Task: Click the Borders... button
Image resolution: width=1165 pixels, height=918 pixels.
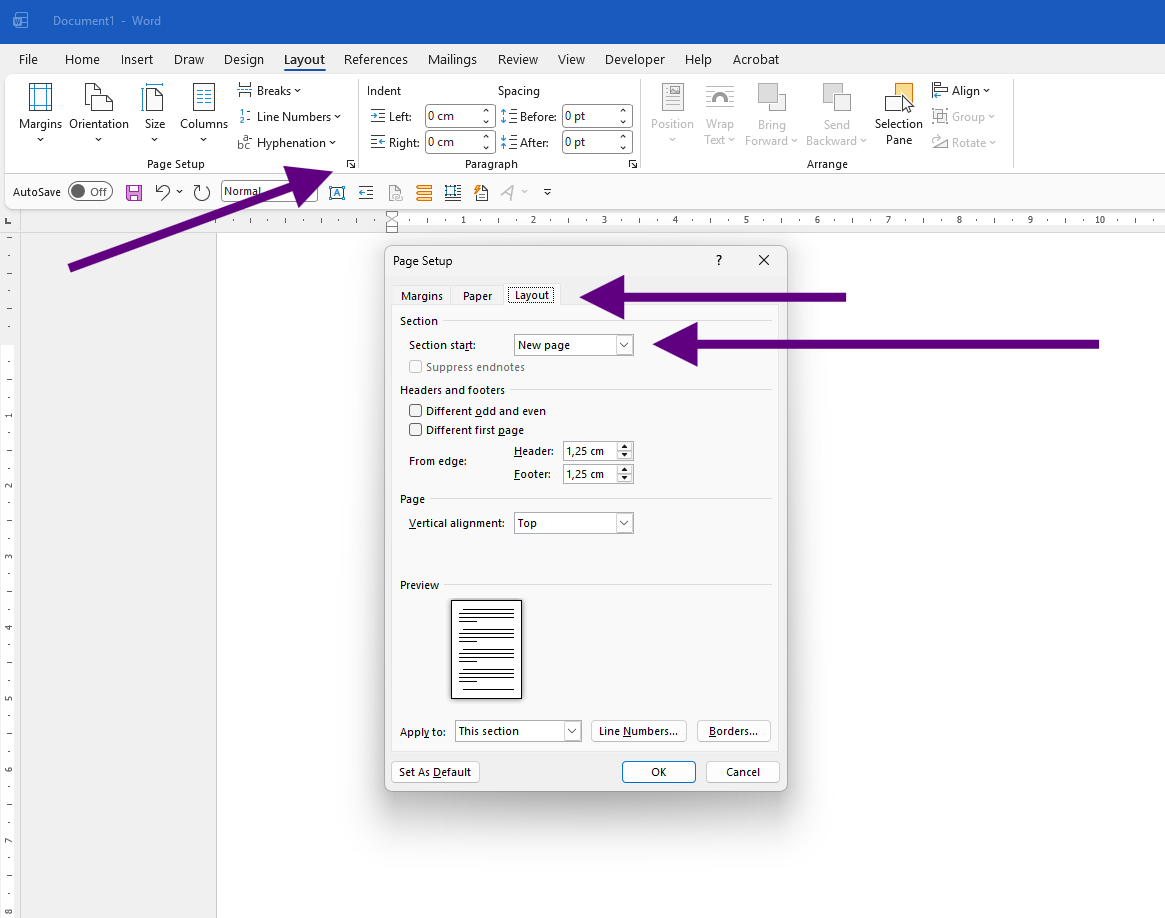Action: tap(733, 731)
